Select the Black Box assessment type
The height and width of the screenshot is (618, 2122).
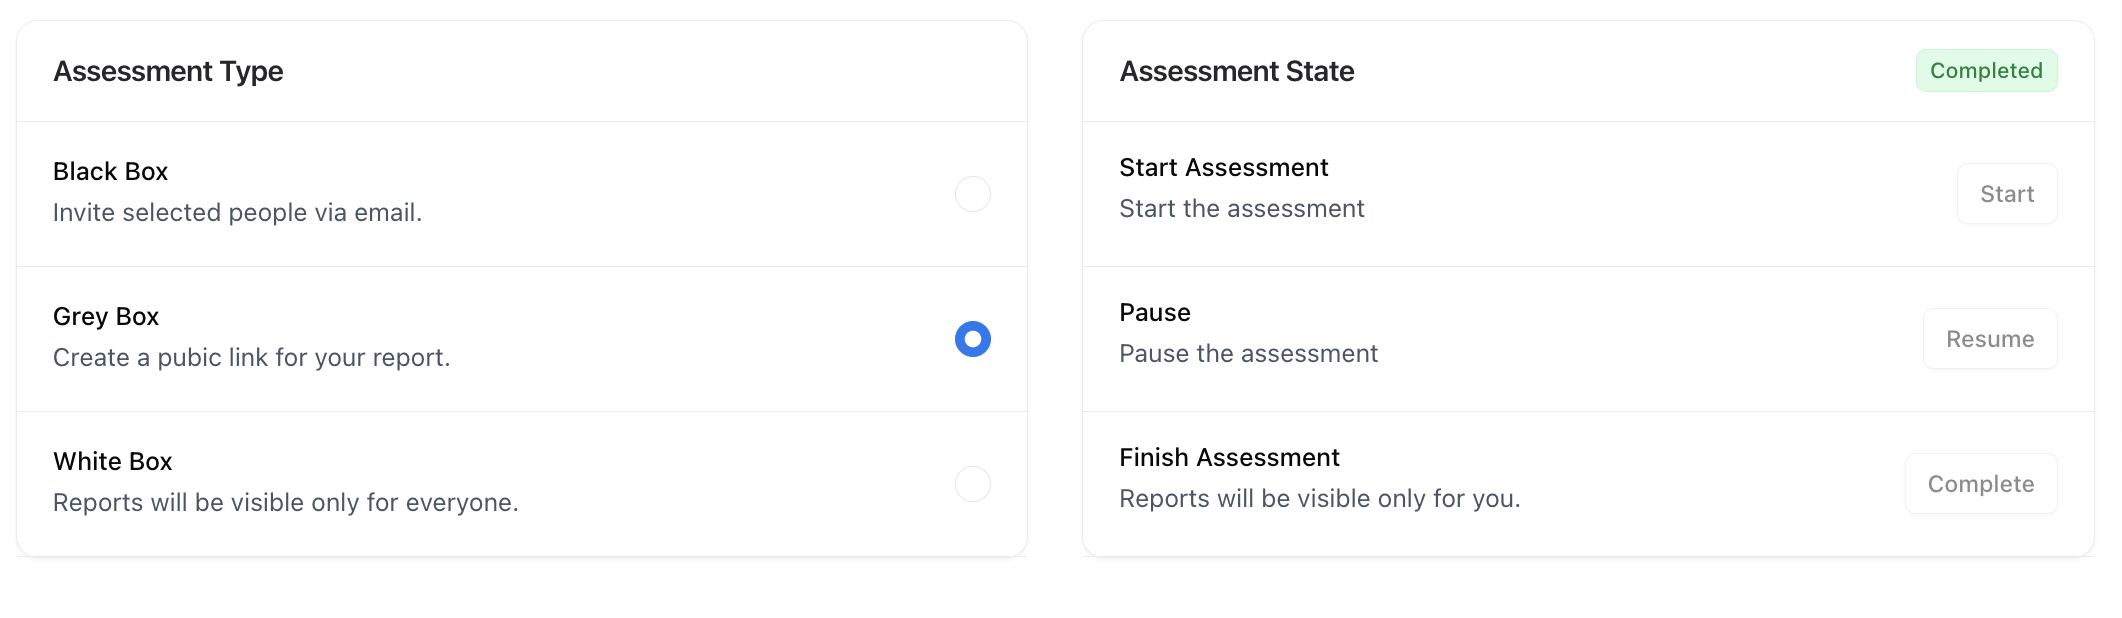[x=972, y=194]
